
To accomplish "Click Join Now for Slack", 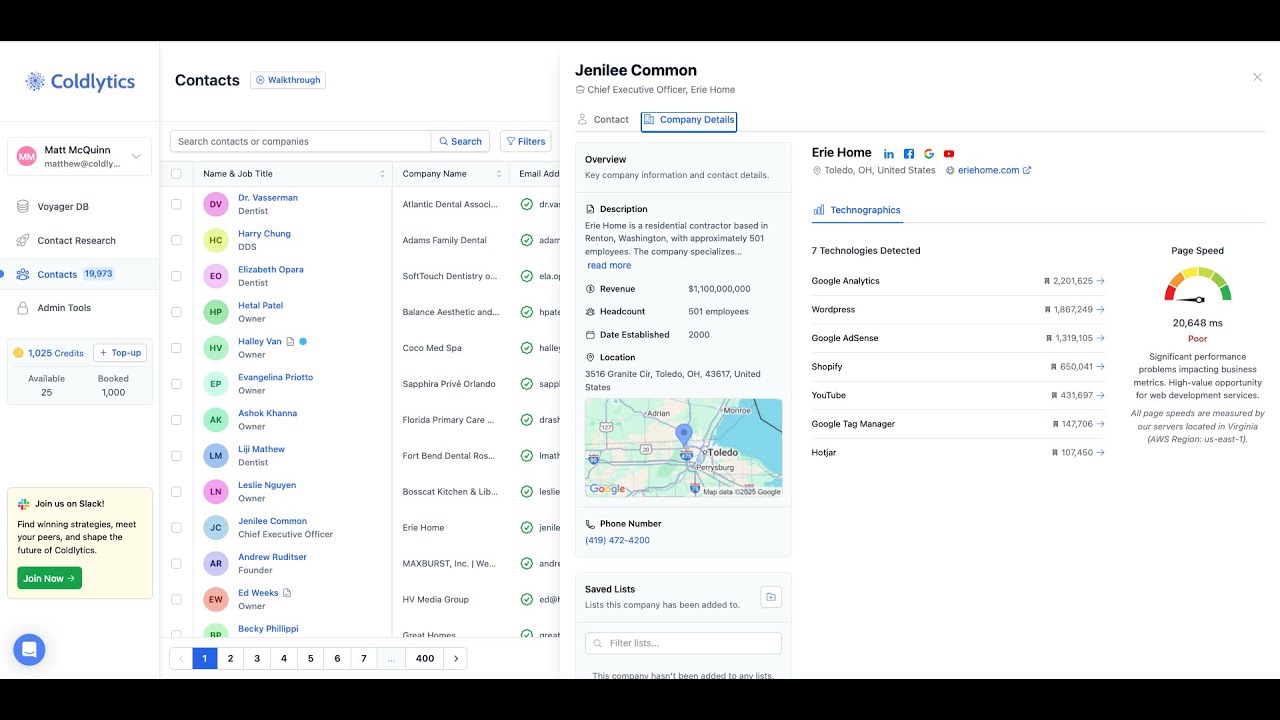I will (x=49, y=578).
